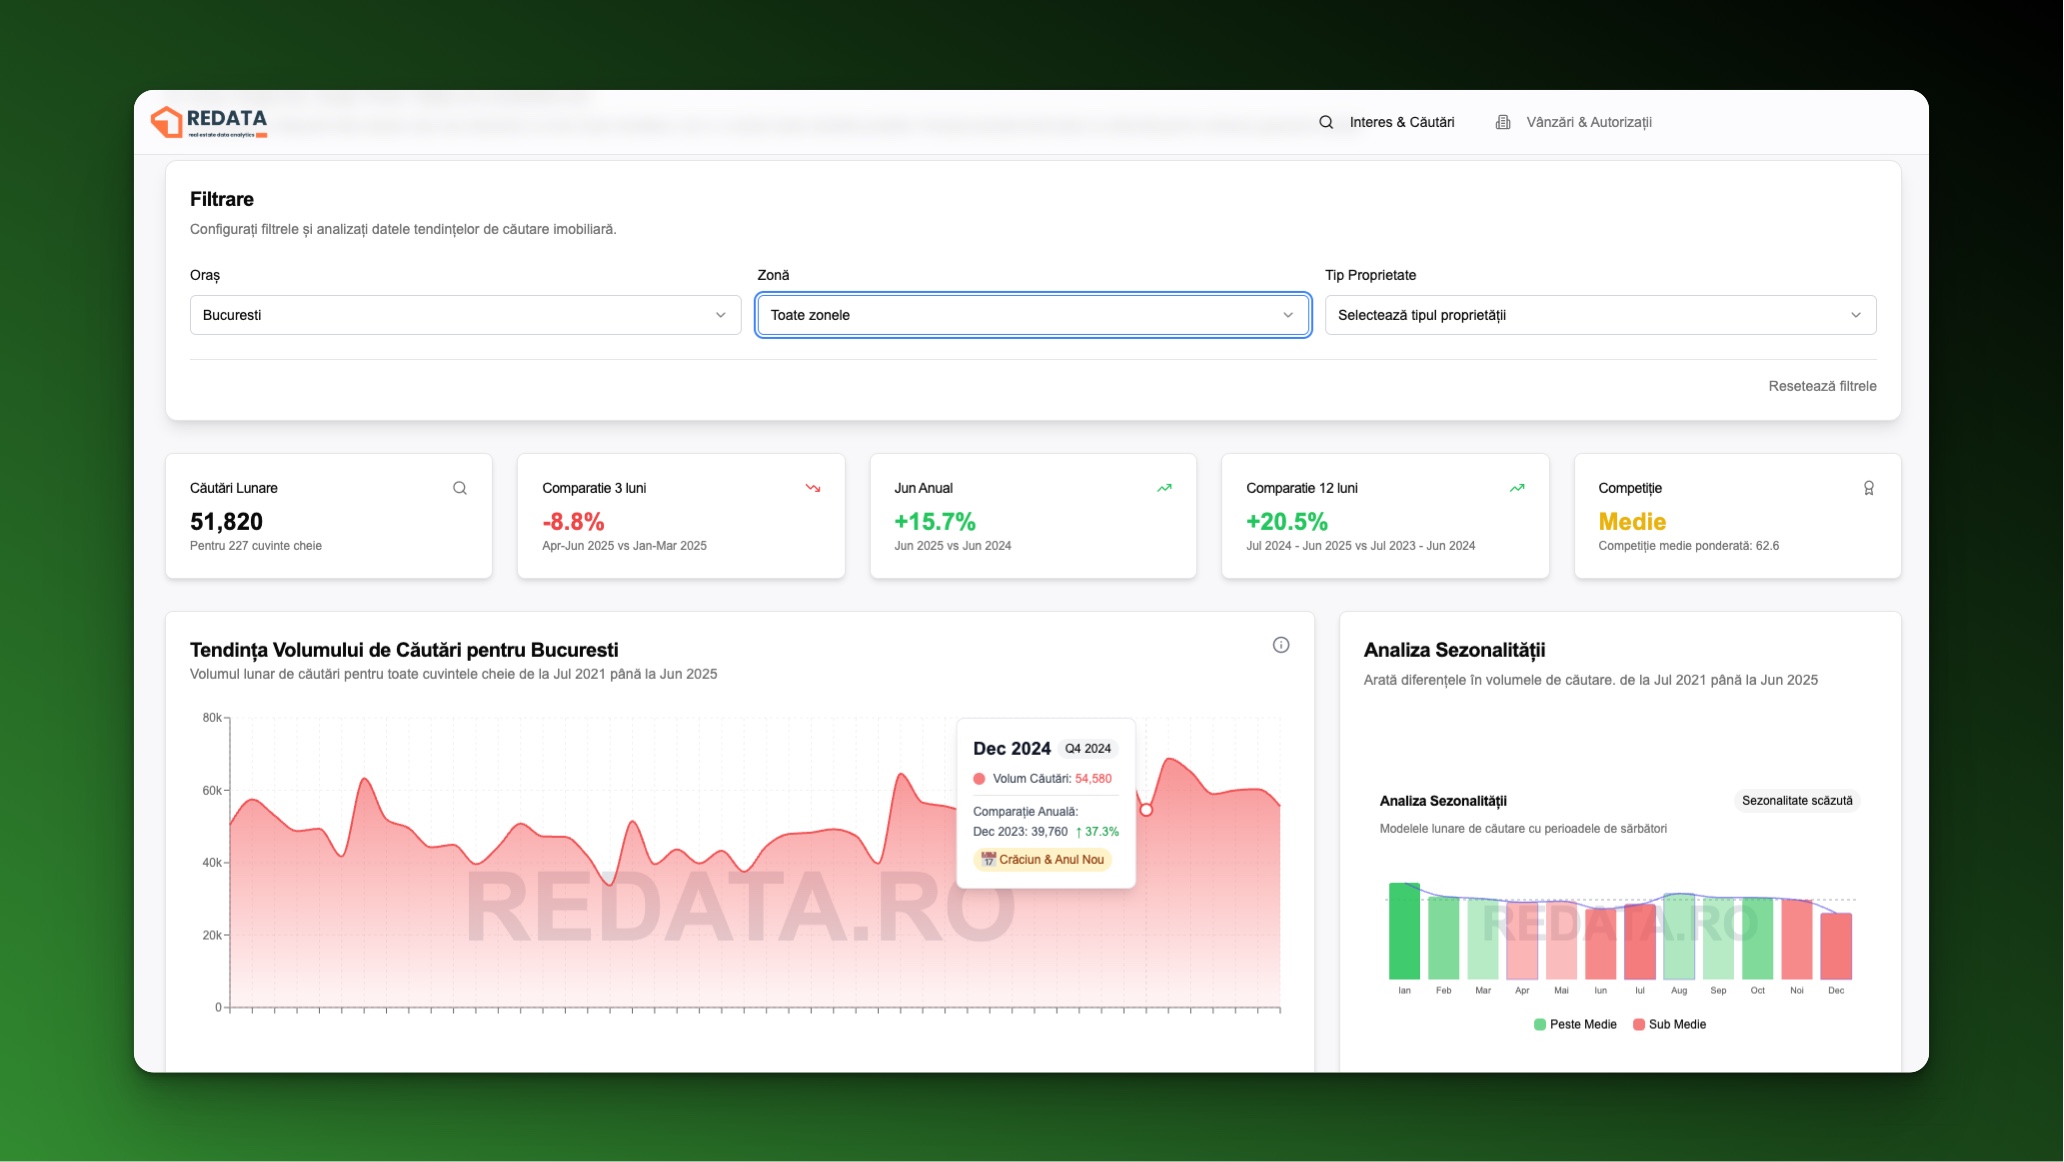This screenshot has height=1162, width=2064.
Task: Open the info icon on the search volume chart
Action: point(1280,645)
